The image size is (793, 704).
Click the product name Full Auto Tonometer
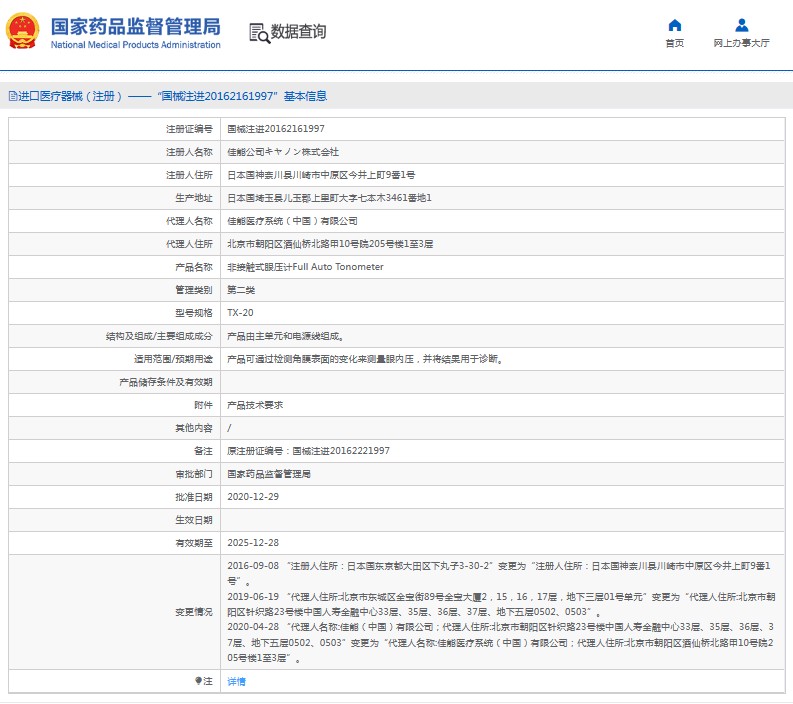coord(338,267)
